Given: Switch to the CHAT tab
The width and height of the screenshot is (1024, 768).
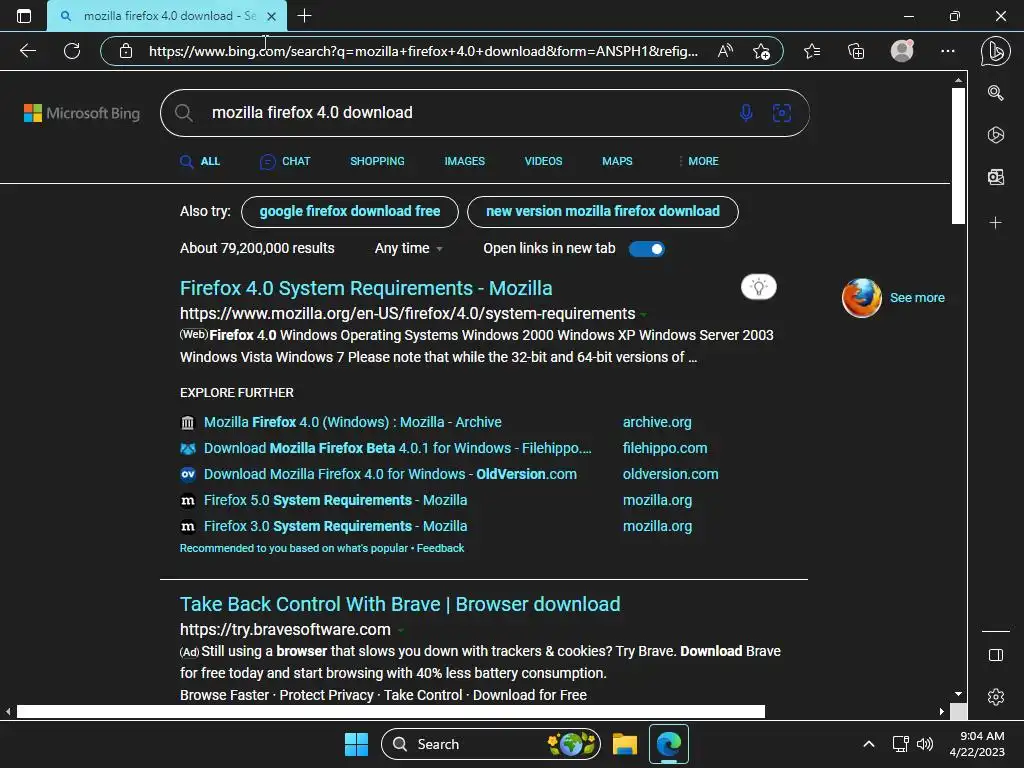Looking at the screenshot, I should (x=285, y=161).
